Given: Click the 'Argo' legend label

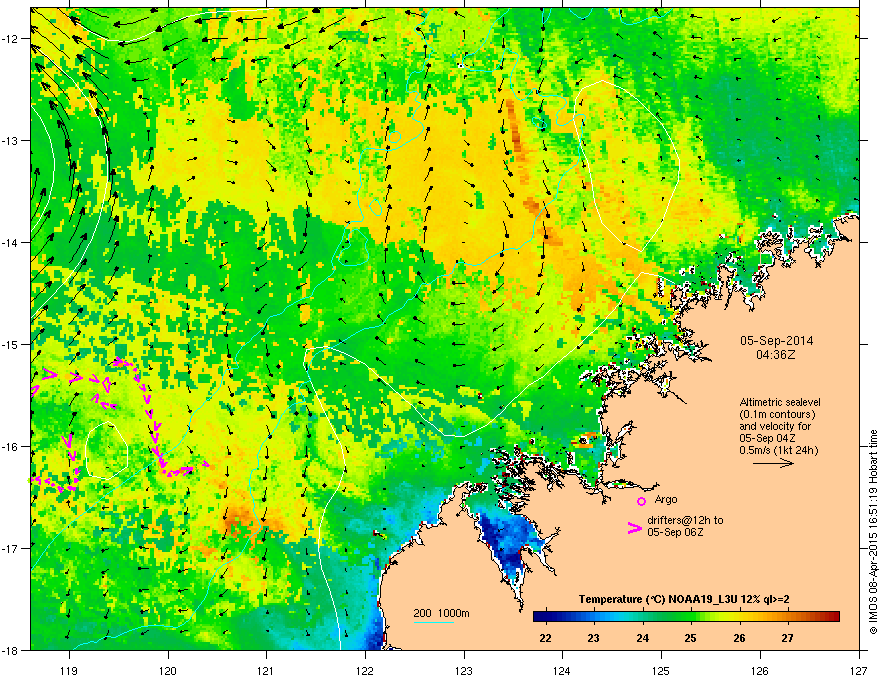Looking at the screenshot, I should click(666, 499).
